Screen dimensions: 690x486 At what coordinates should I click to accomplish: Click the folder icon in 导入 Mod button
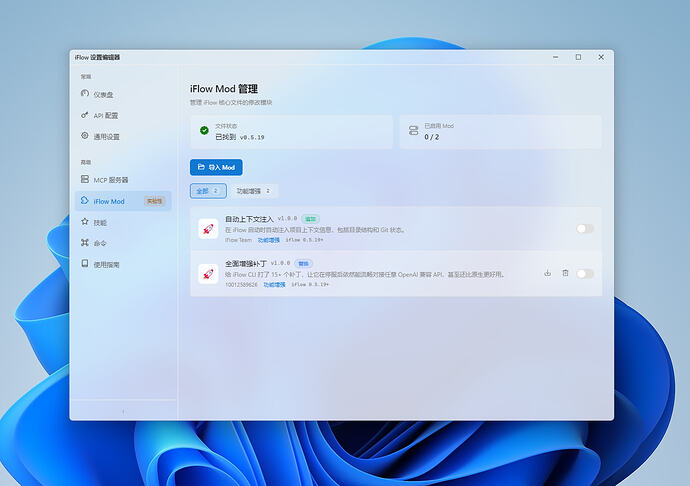coord(201,167)
